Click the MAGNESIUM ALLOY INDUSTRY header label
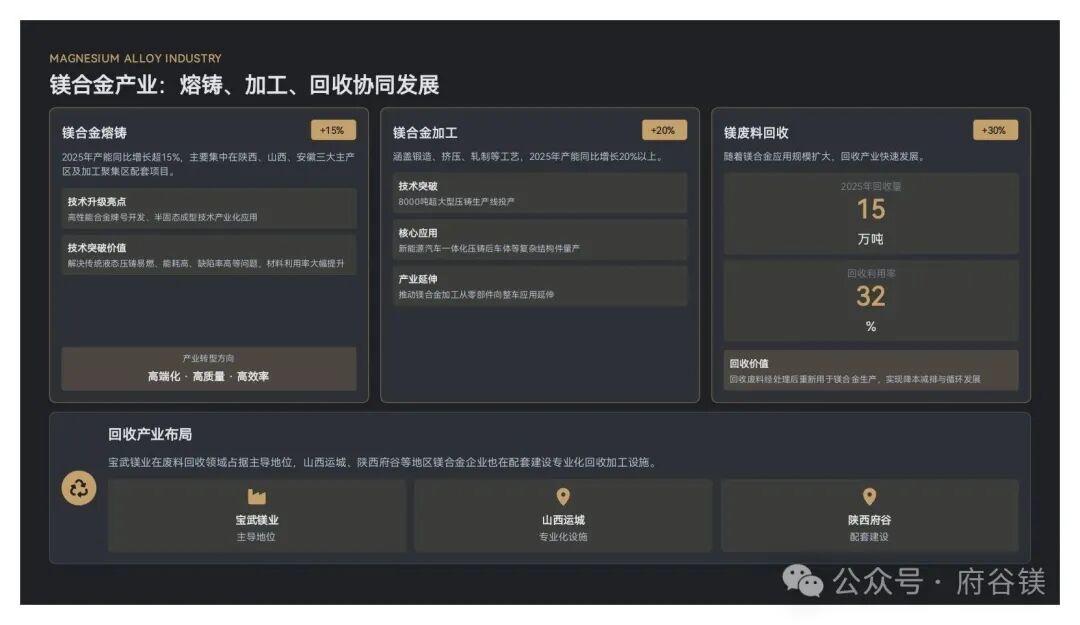 point(136,59)
